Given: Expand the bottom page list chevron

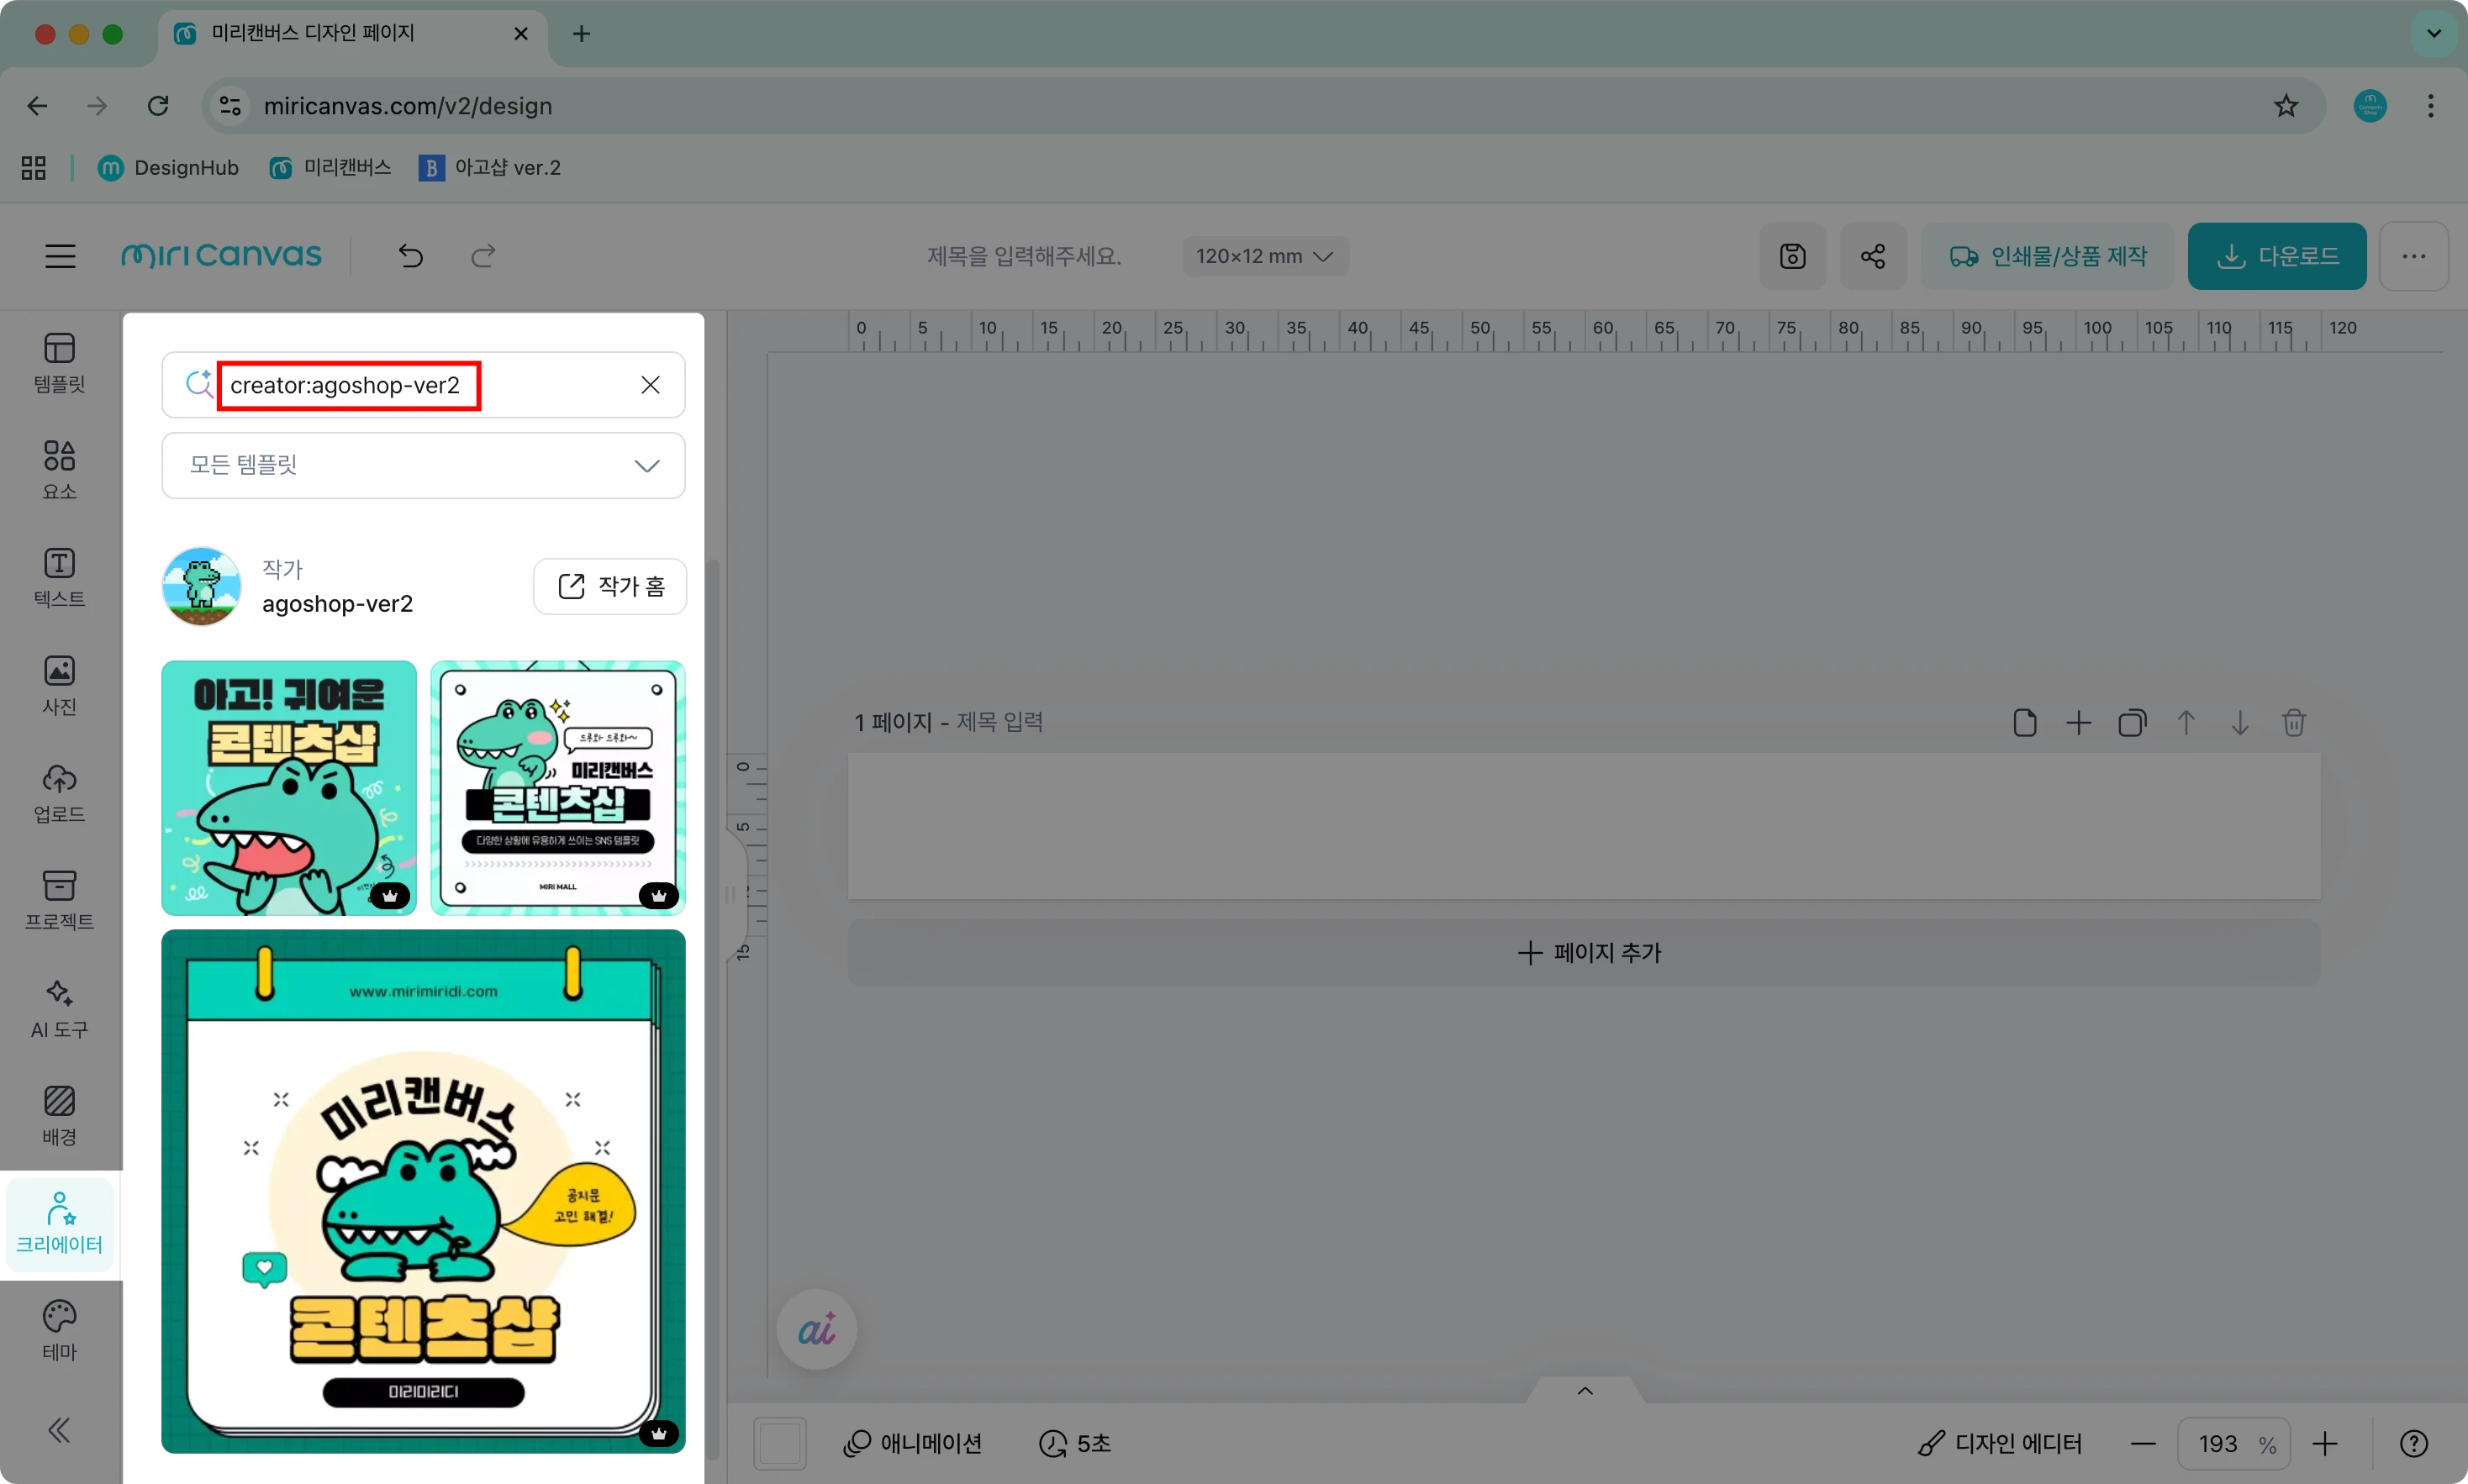Looking at the screenshot, I should point(1584,1391).
